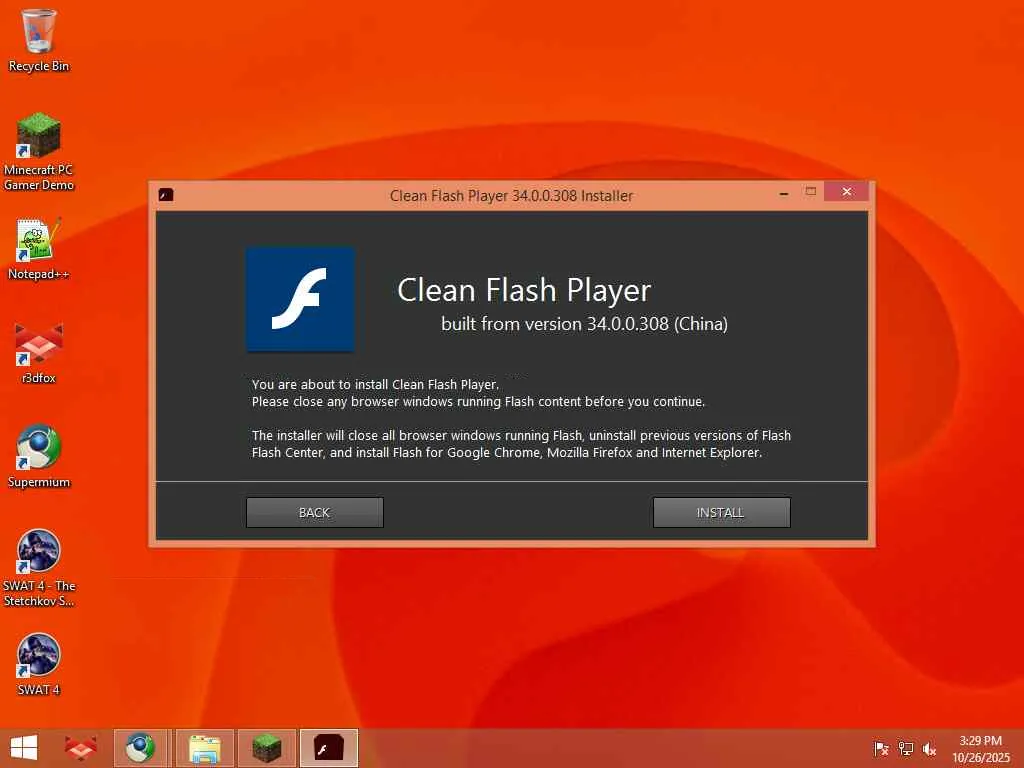This screenshot has height=768, width=1024.
Task: Click the installer title bar Flash icon
Action: [x=166, y=195]
